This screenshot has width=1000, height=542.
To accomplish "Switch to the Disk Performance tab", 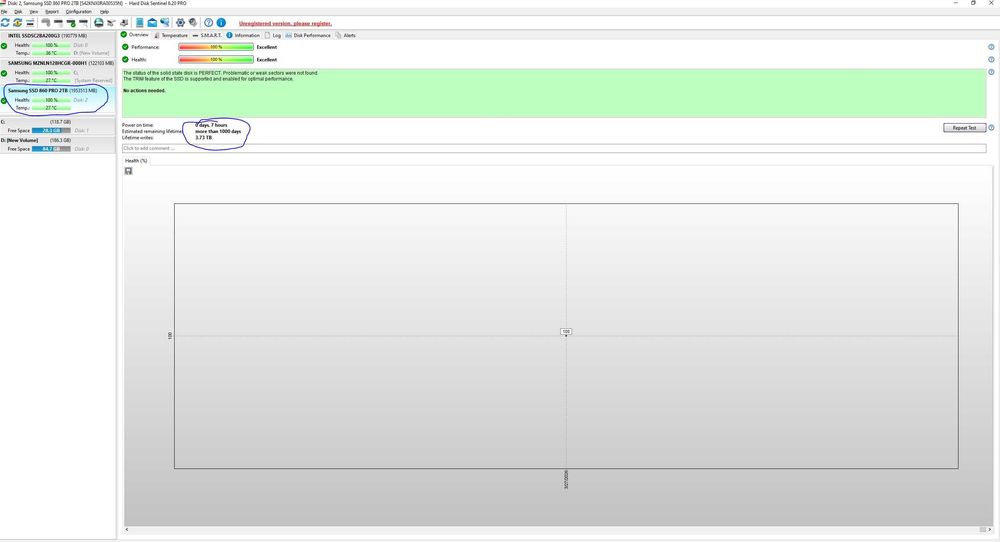I will [308, 35].
